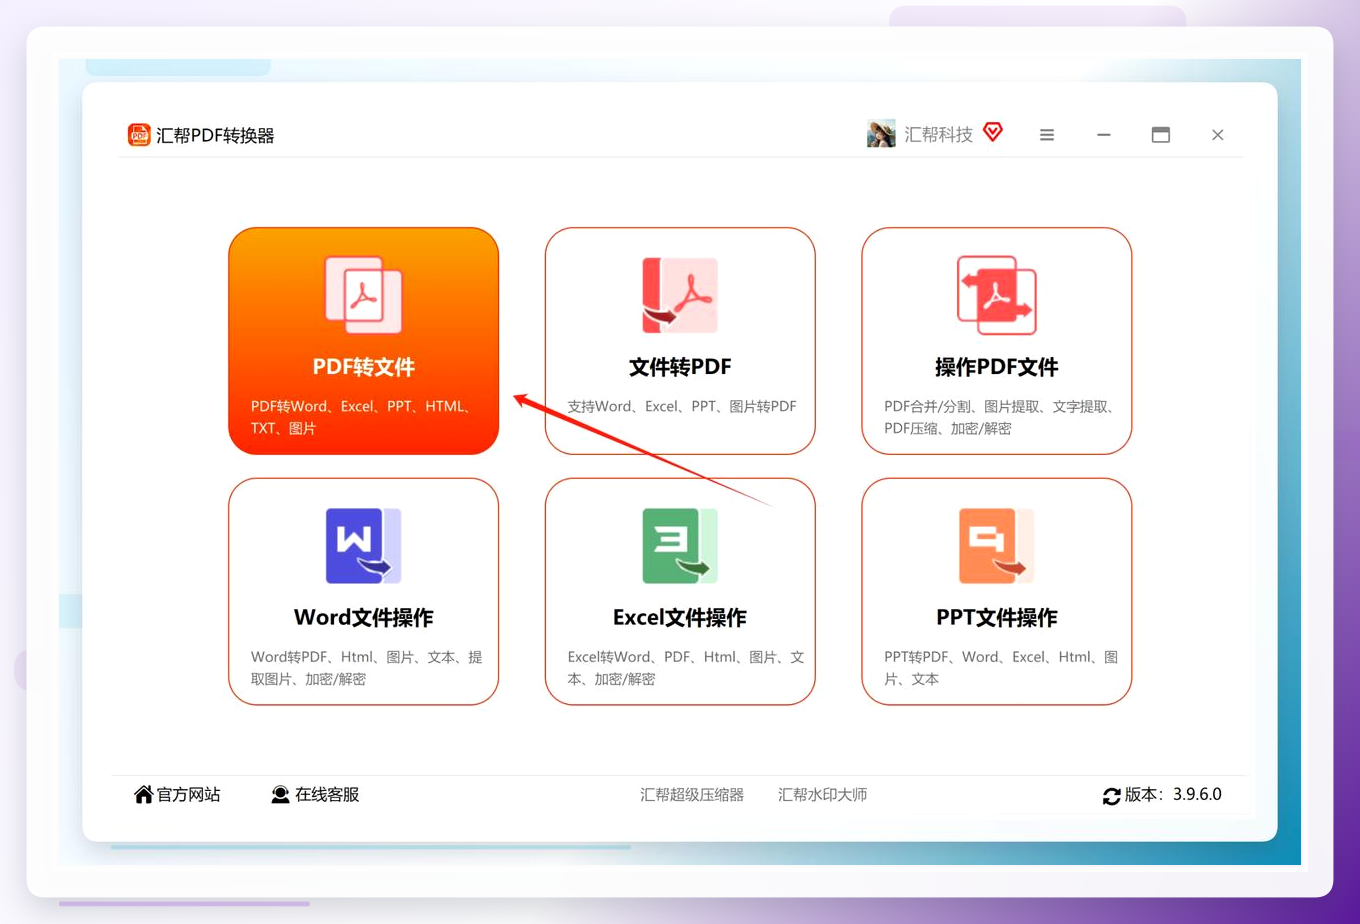The width and height of the screenshot is (1360, 924).
Task: Open the PDF转文件 card icon
Action: tap(363, 295)
